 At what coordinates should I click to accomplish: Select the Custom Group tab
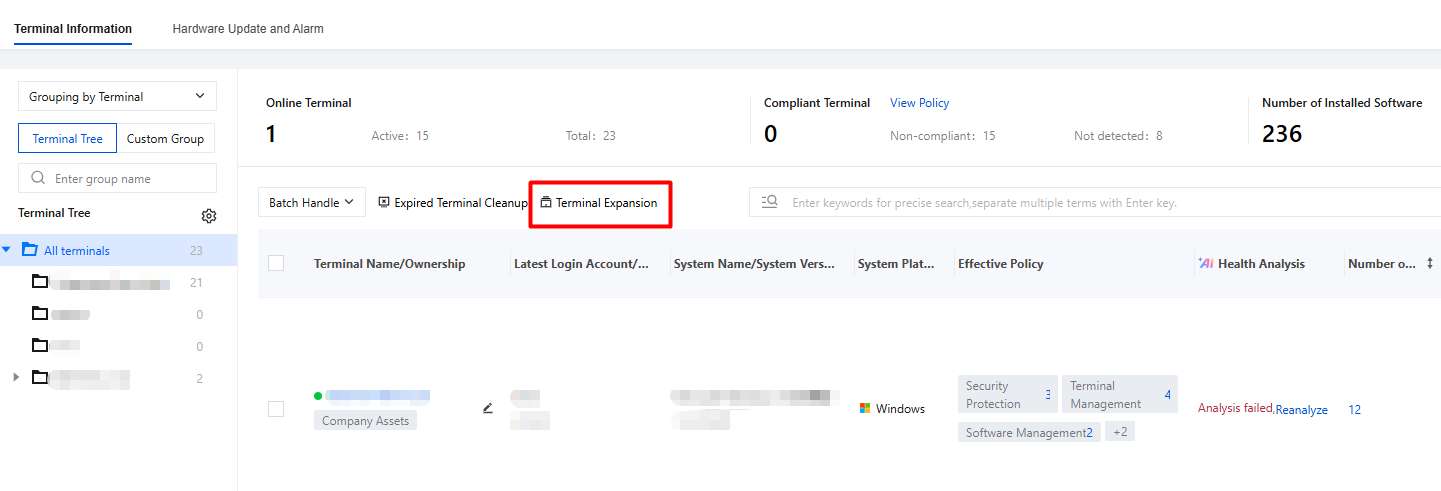click(x=165, y=139)
